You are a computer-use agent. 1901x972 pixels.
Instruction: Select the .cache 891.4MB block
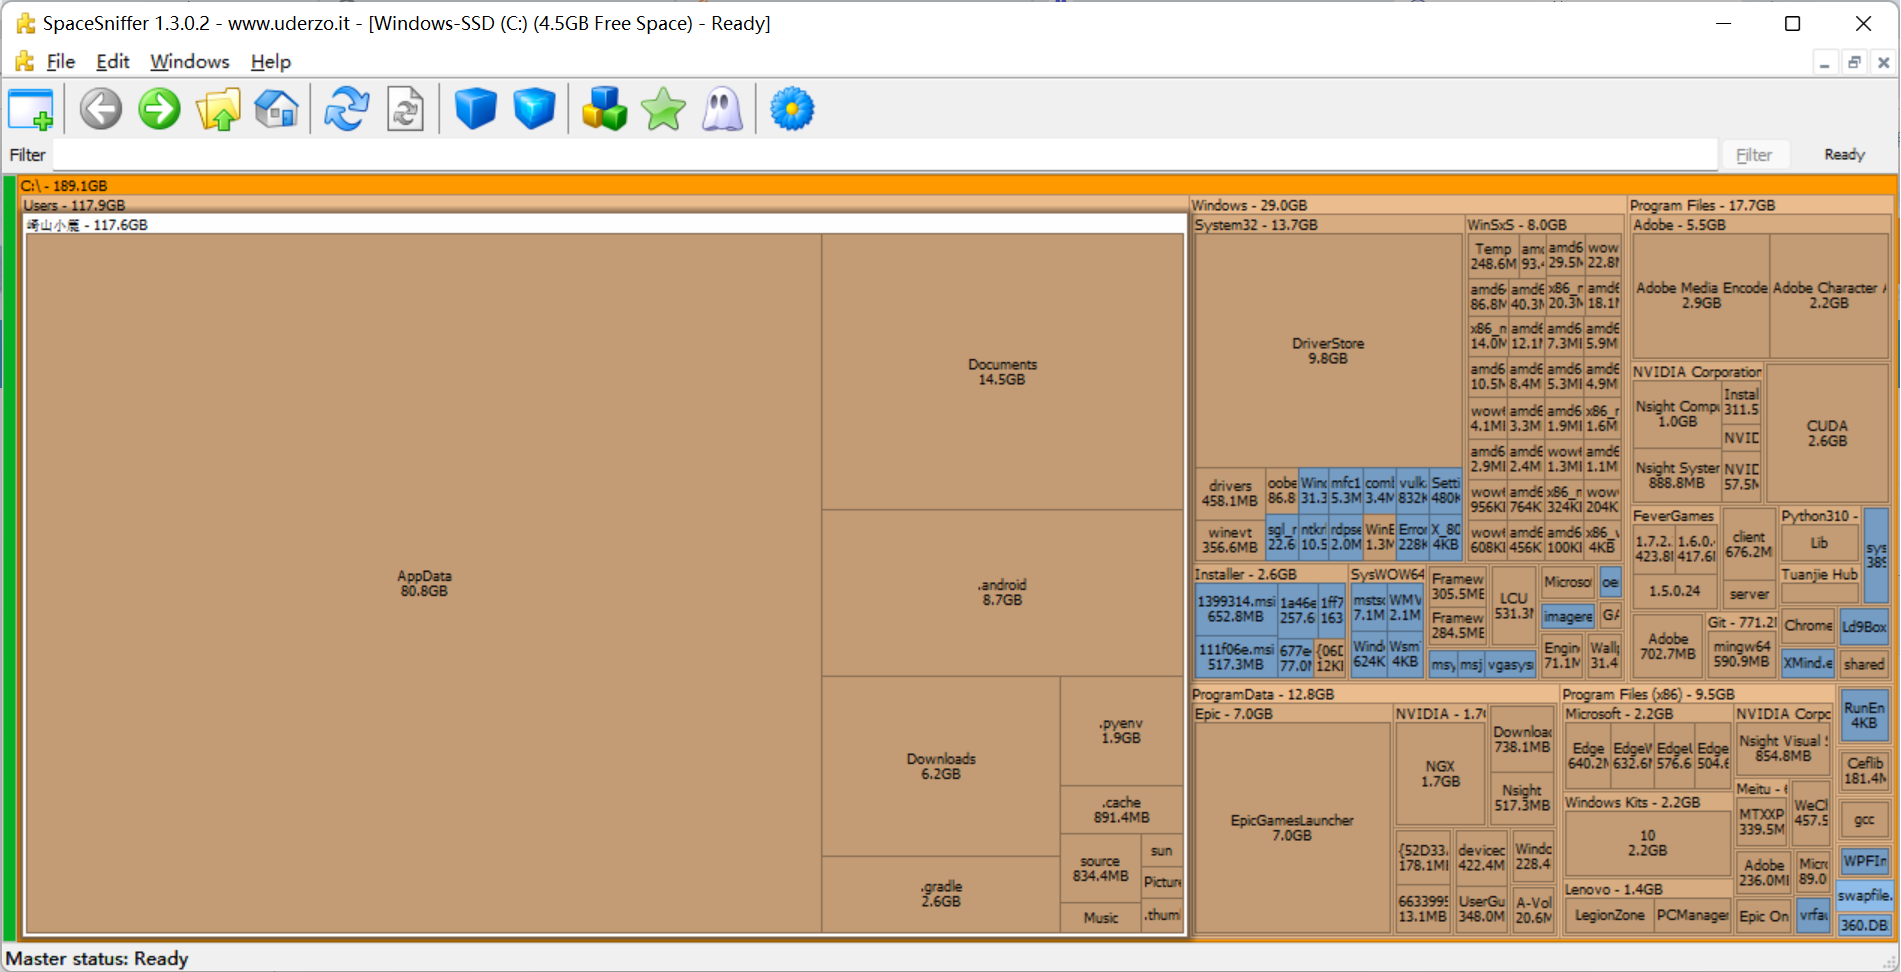click(x=1121, y=810)
